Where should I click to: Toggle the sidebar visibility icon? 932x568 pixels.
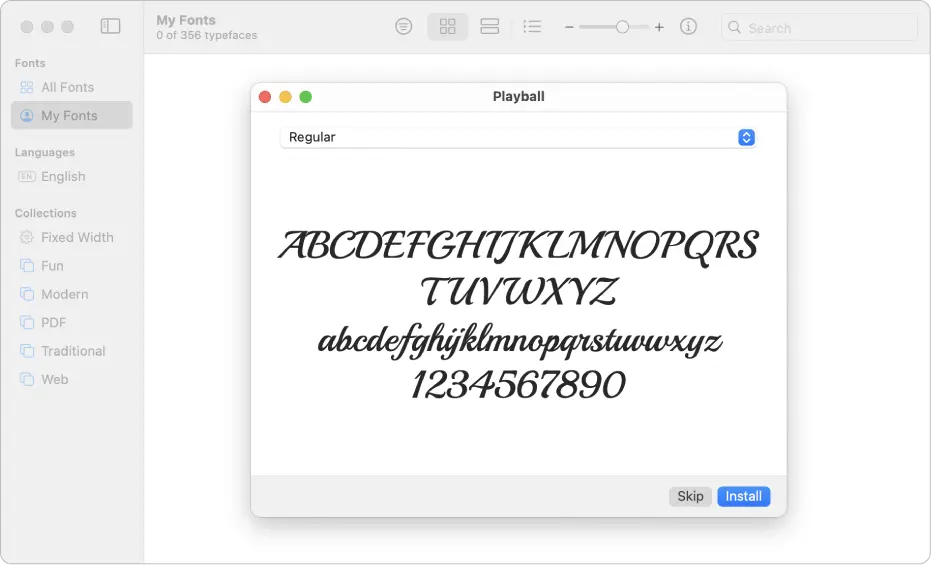click(111, 27)
